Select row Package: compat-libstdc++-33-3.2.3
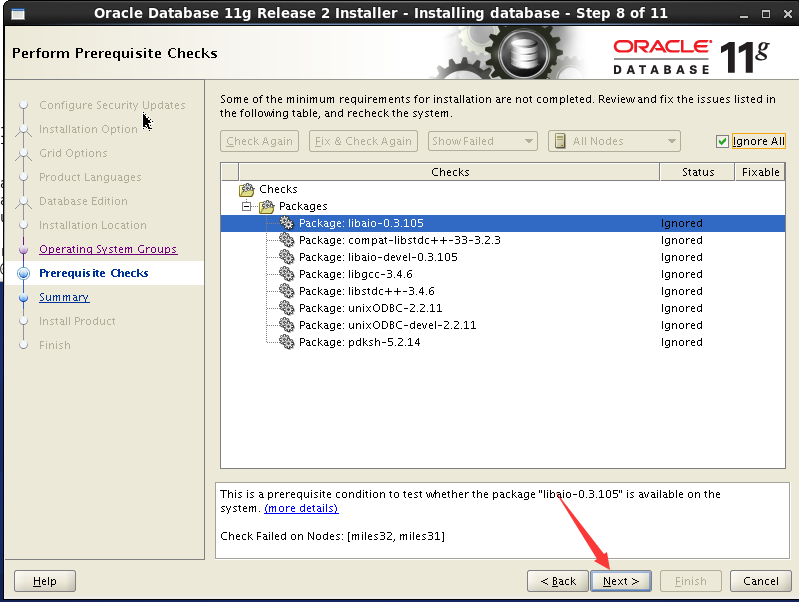The width and height of the screenshot is (799, 602). click(x=503, y=240)
